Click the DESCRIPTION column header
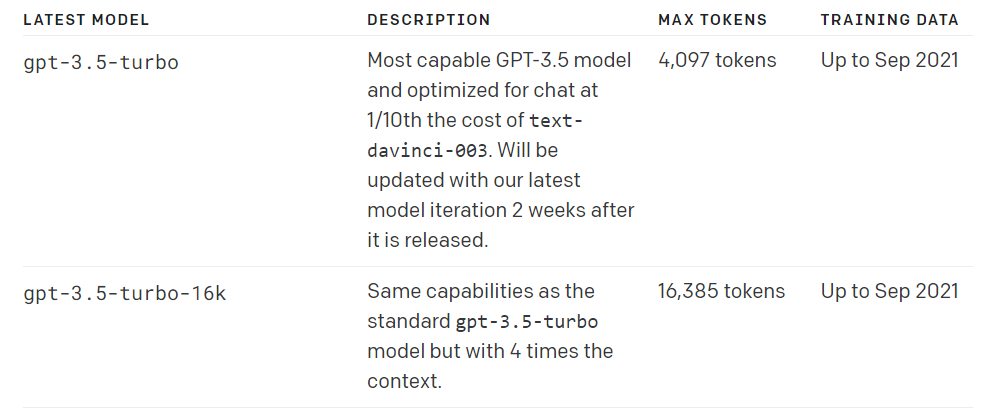 coord(429,20)
